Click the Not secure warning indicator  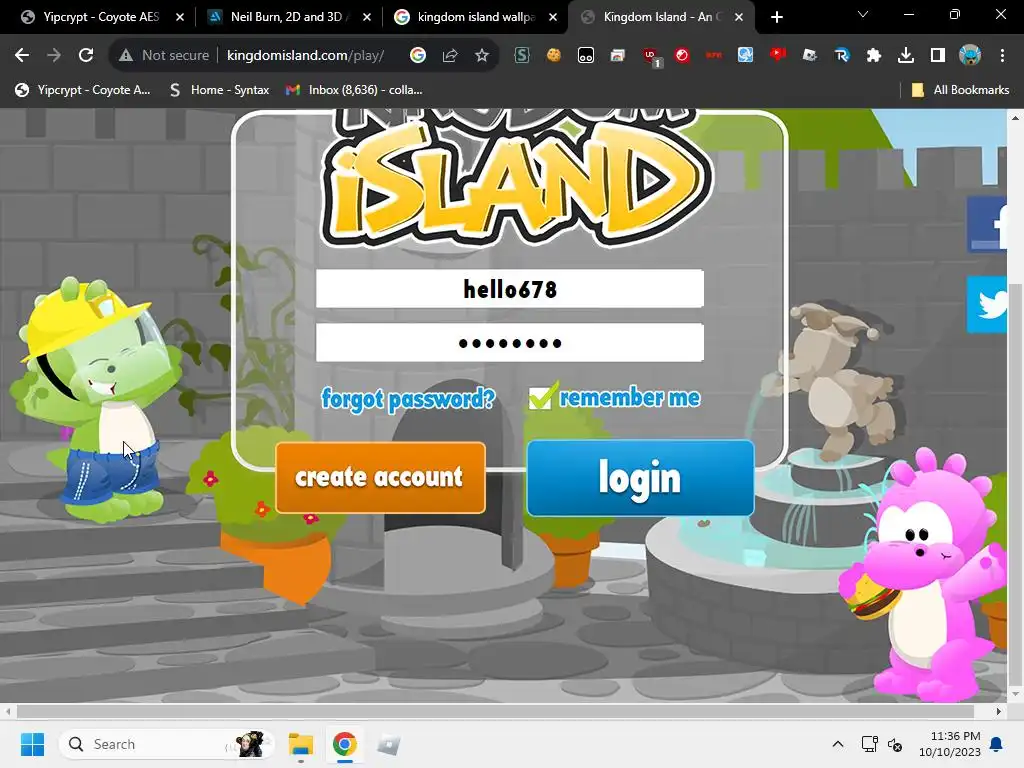(x=163, y=56)
